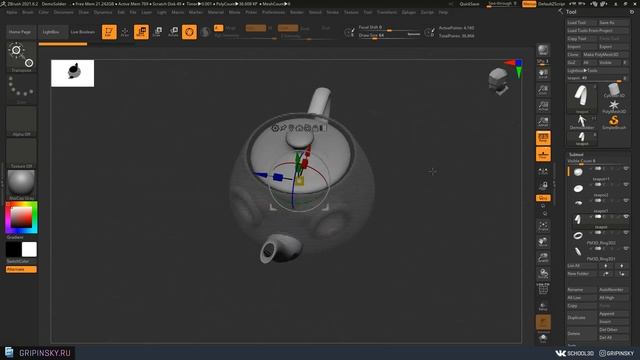Adjust the Draw Size slider
Viewport: 640px width, 360px height.
389,36
